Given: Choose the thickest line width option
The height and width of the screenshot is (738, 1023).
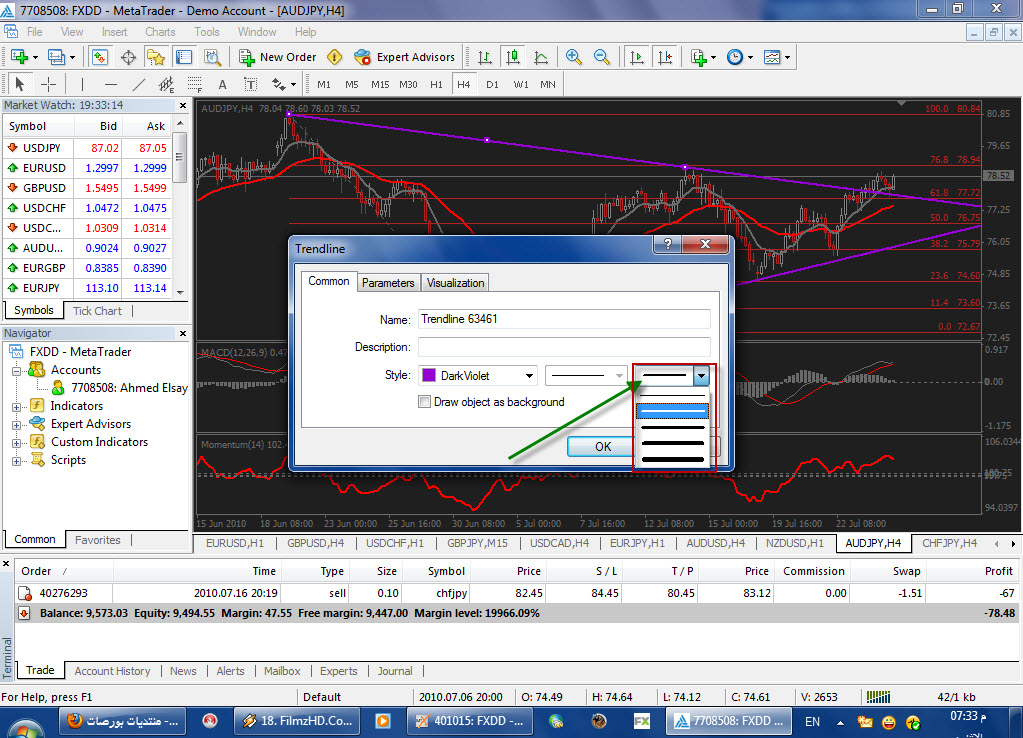Looking at the screenshot, I should 675,459.
